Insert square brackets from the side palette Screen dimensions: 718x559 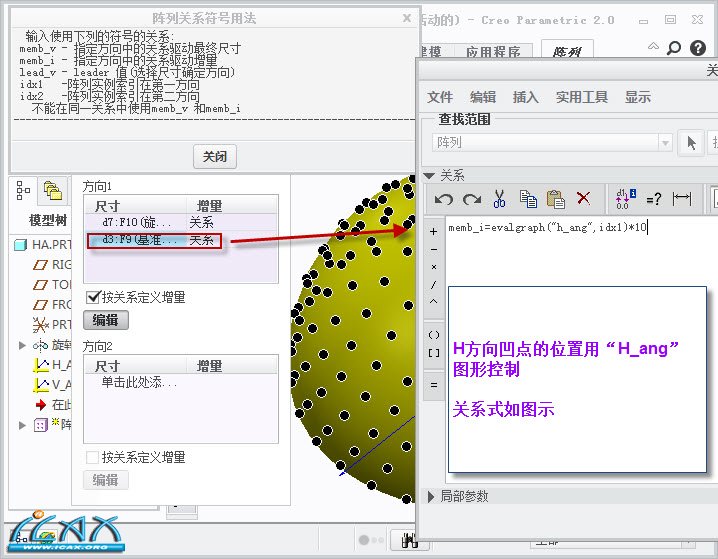[434, 353]
